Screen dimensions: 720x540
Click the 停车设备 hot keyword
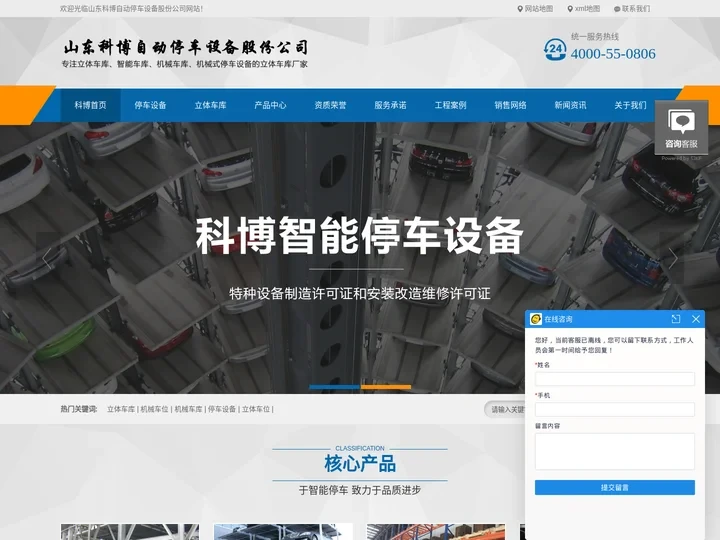[222, 409]
